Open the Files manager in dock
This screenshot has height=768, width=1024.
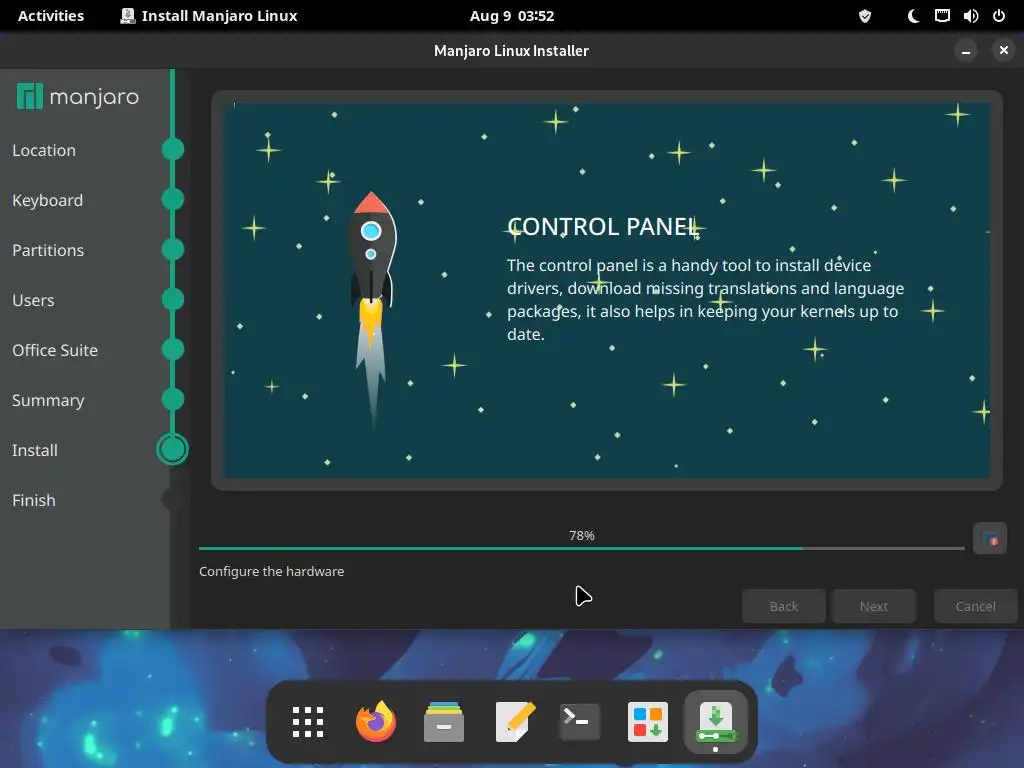coord(444,722)
